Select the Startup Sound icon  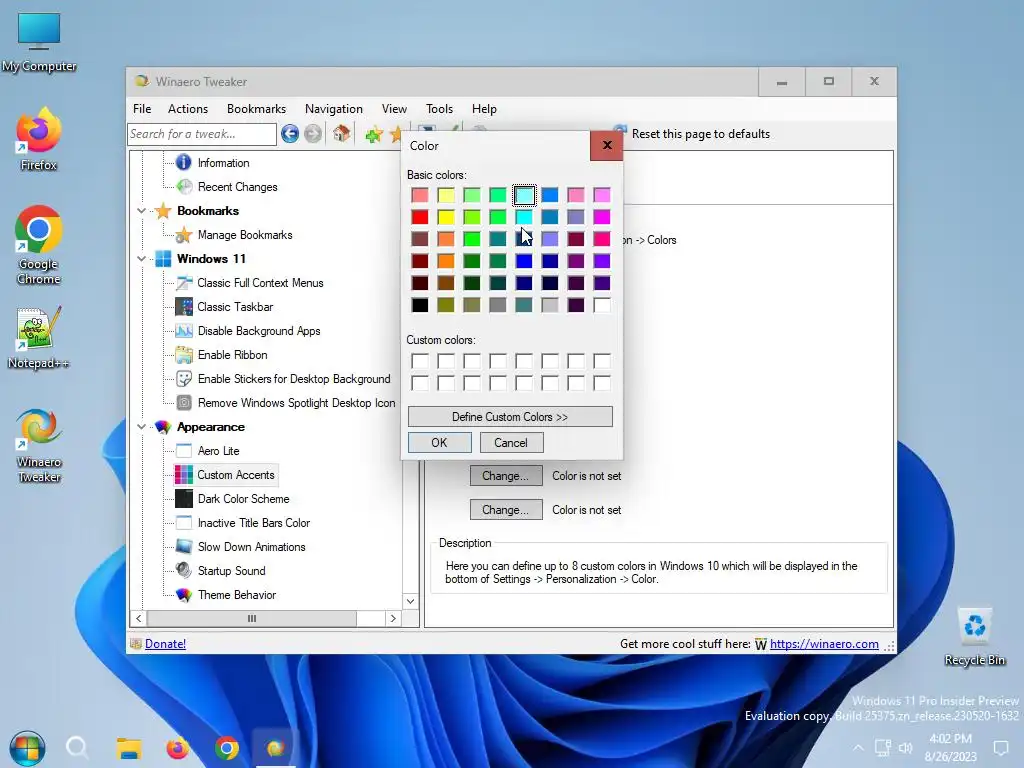pos(184,571)
